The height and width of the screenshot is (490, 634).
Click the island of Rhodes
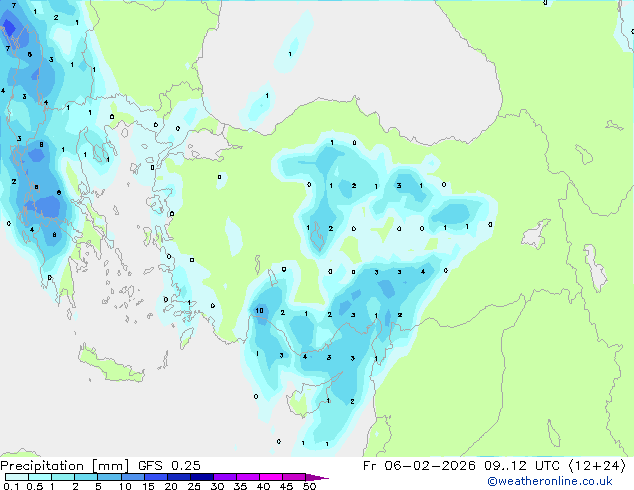186,337
